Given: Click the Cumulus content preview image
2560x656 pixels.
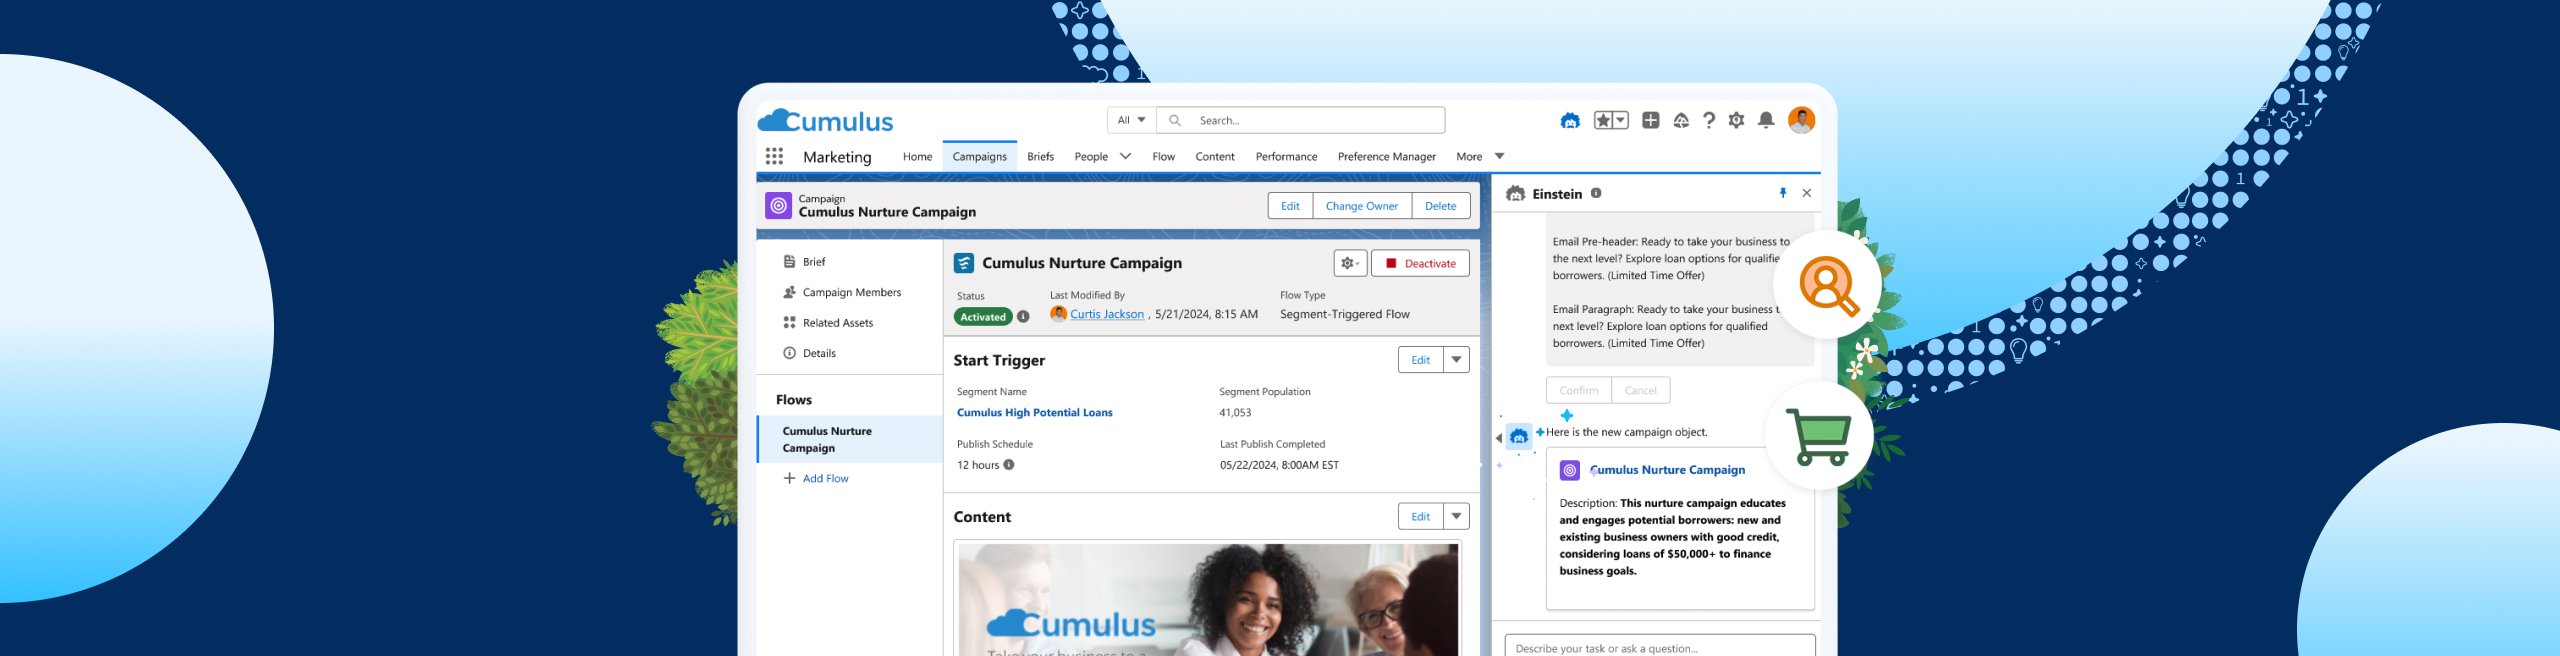Looking at the screenshot, I should [x=1208, y=600].
